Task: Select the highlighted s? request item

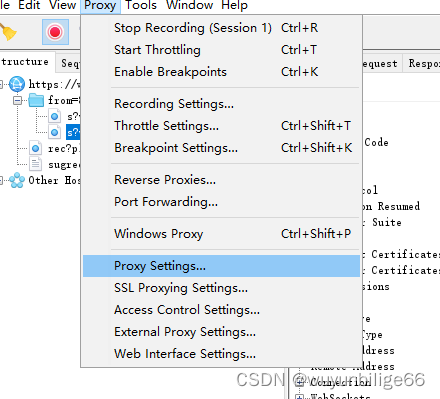Action: click(73, 132)
